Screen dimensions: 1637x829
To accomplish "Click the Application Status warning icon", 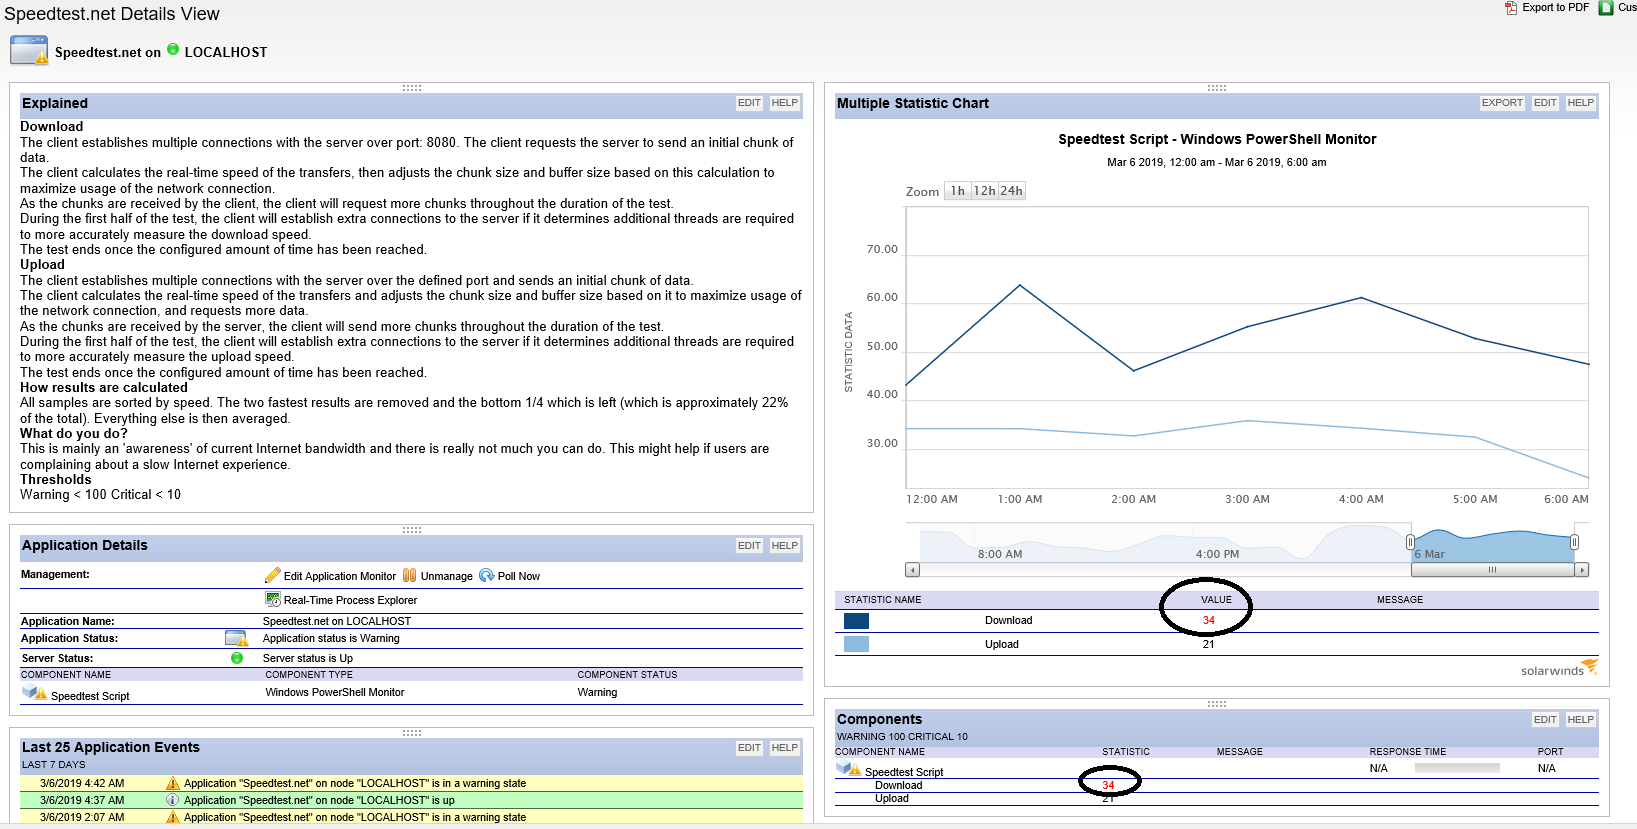I will pos(236,638).
